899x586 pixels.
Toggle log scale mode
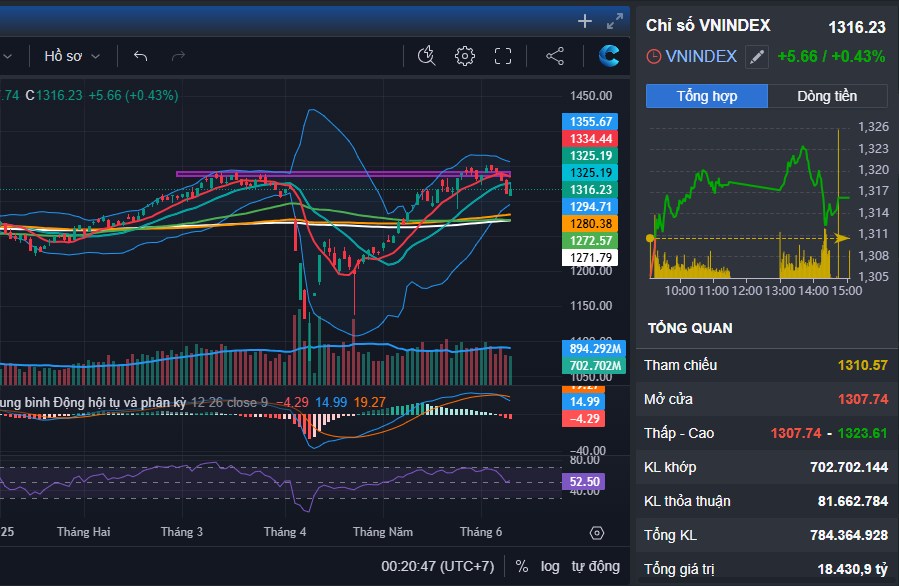[549, 567]
